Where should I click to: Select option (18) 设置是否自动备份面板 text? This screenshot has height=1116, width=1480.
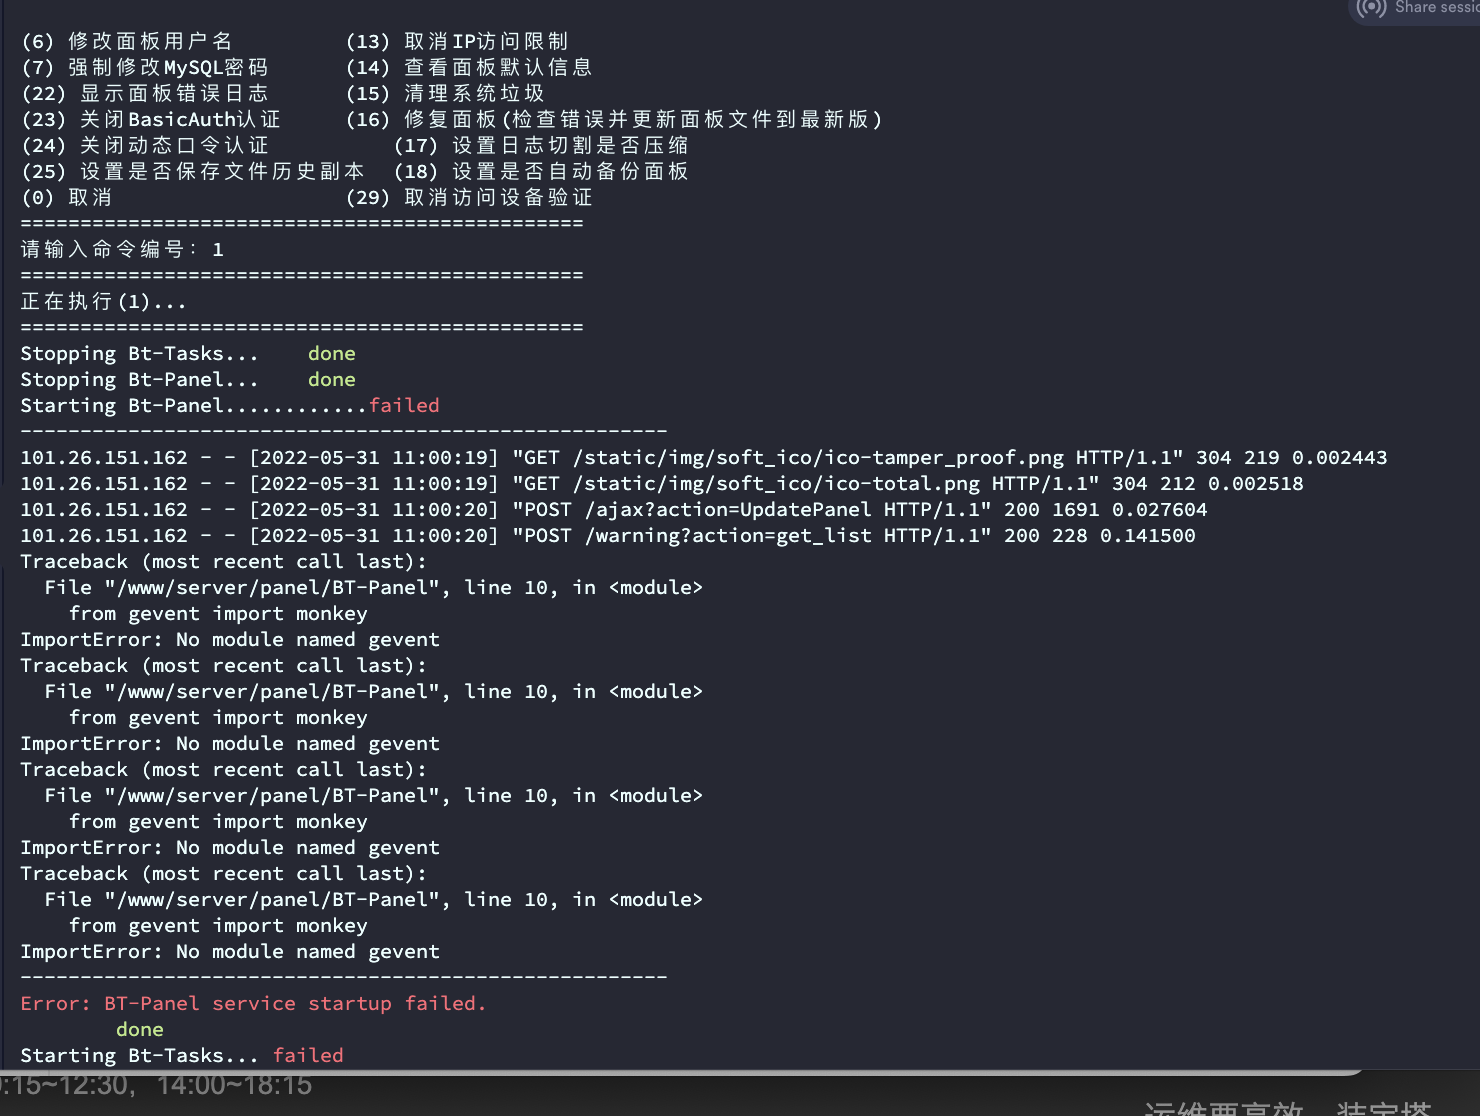click(541, 171)
